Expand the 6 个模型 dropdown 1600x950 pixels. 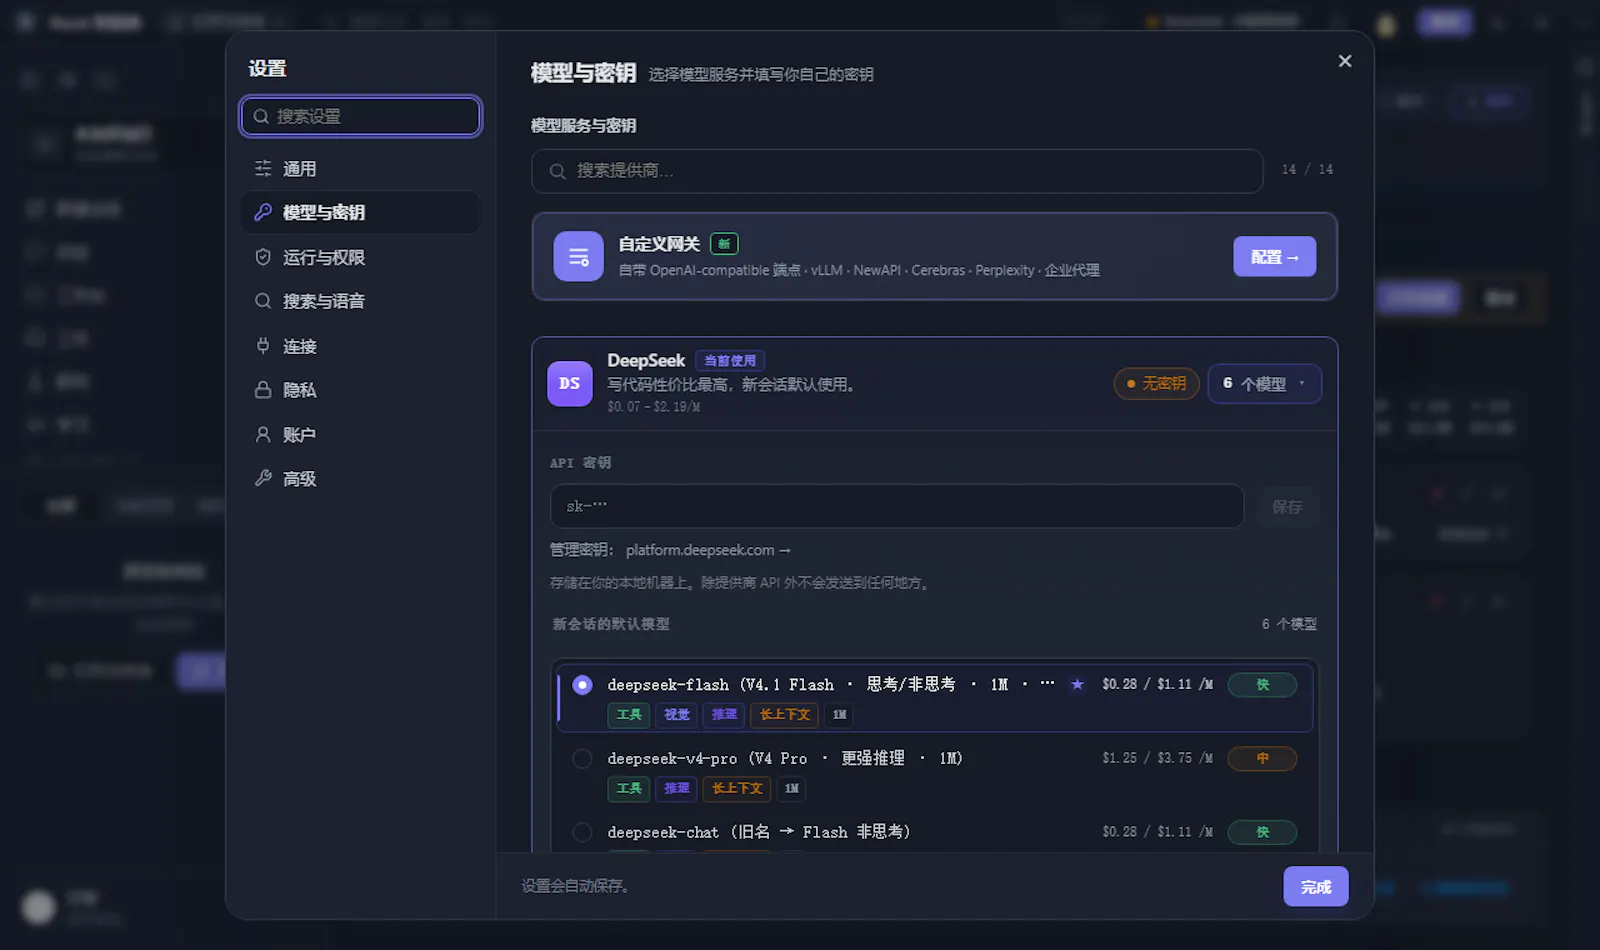1265,384
